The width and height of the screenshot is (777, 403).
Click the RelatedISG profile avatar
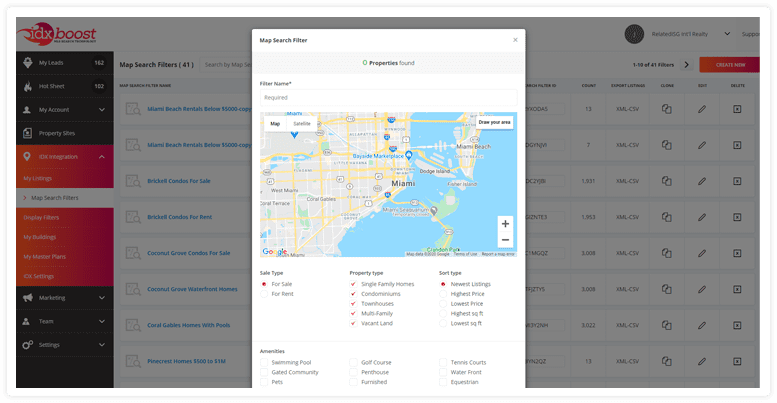634,34
